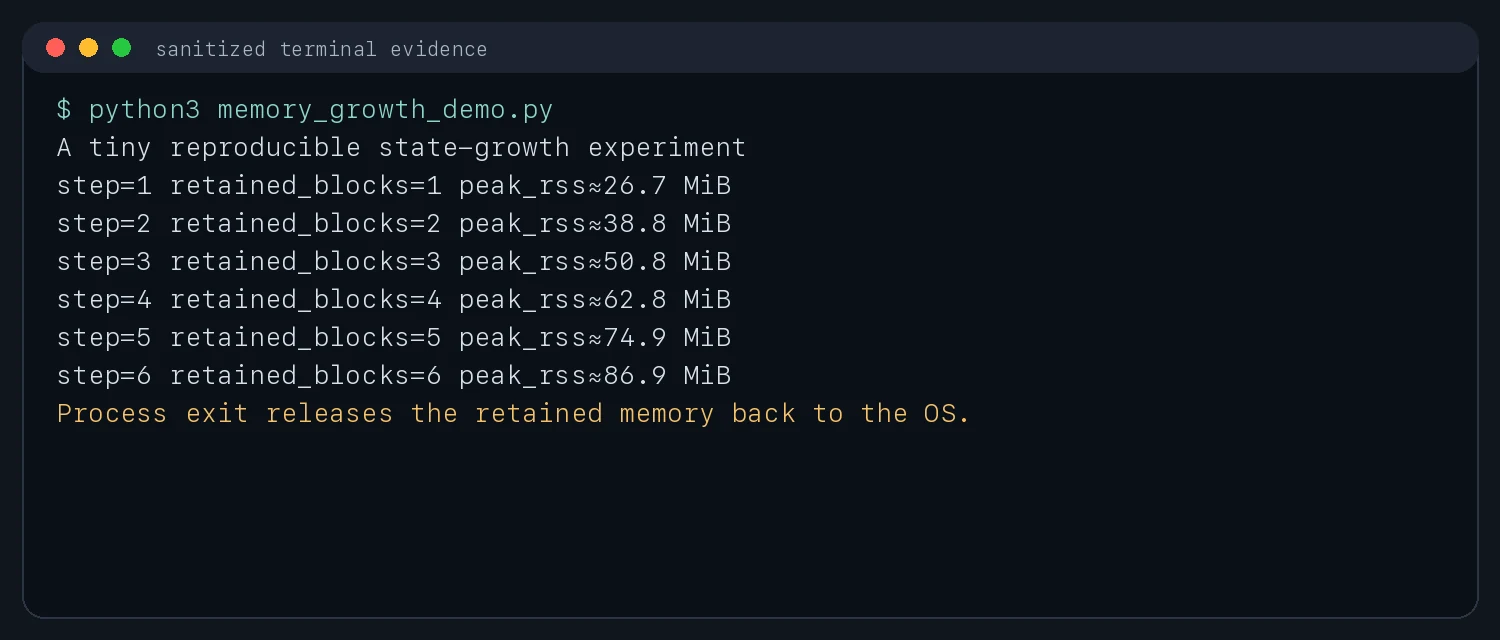Click the yellow minimize window button

(x=89, y=48)
